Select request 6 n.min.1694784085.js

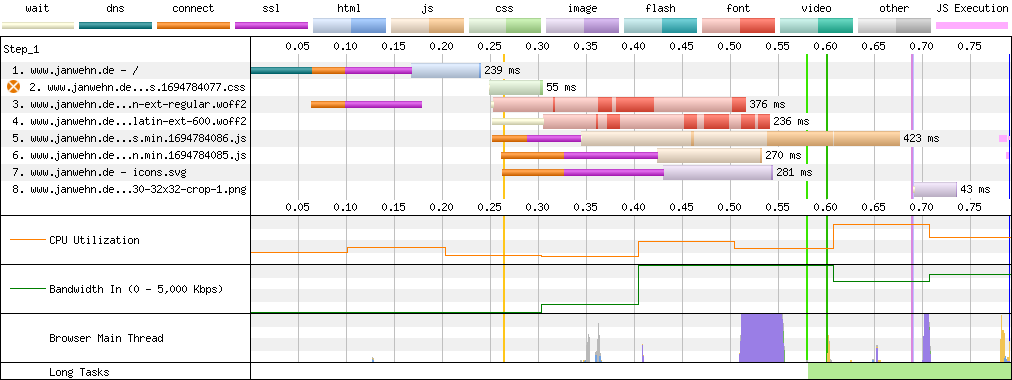[x=129, y=155]
